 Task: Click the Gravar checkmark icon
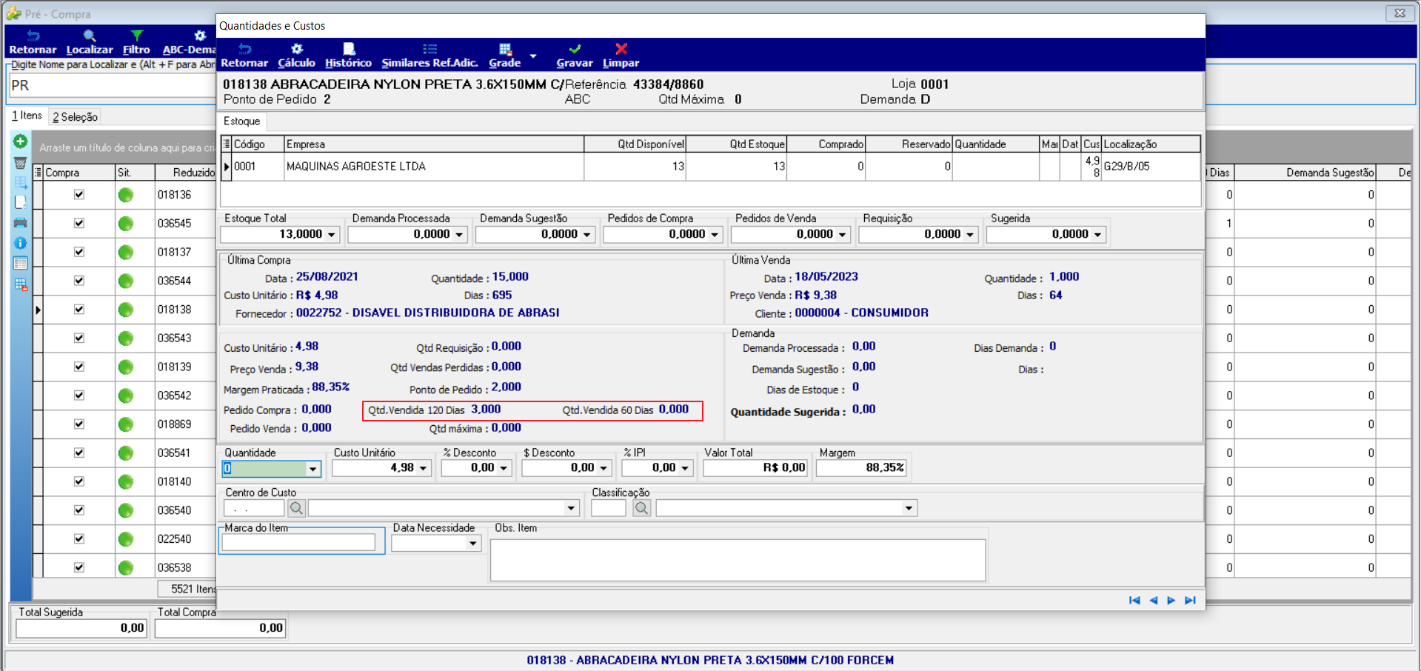(574, 49)
